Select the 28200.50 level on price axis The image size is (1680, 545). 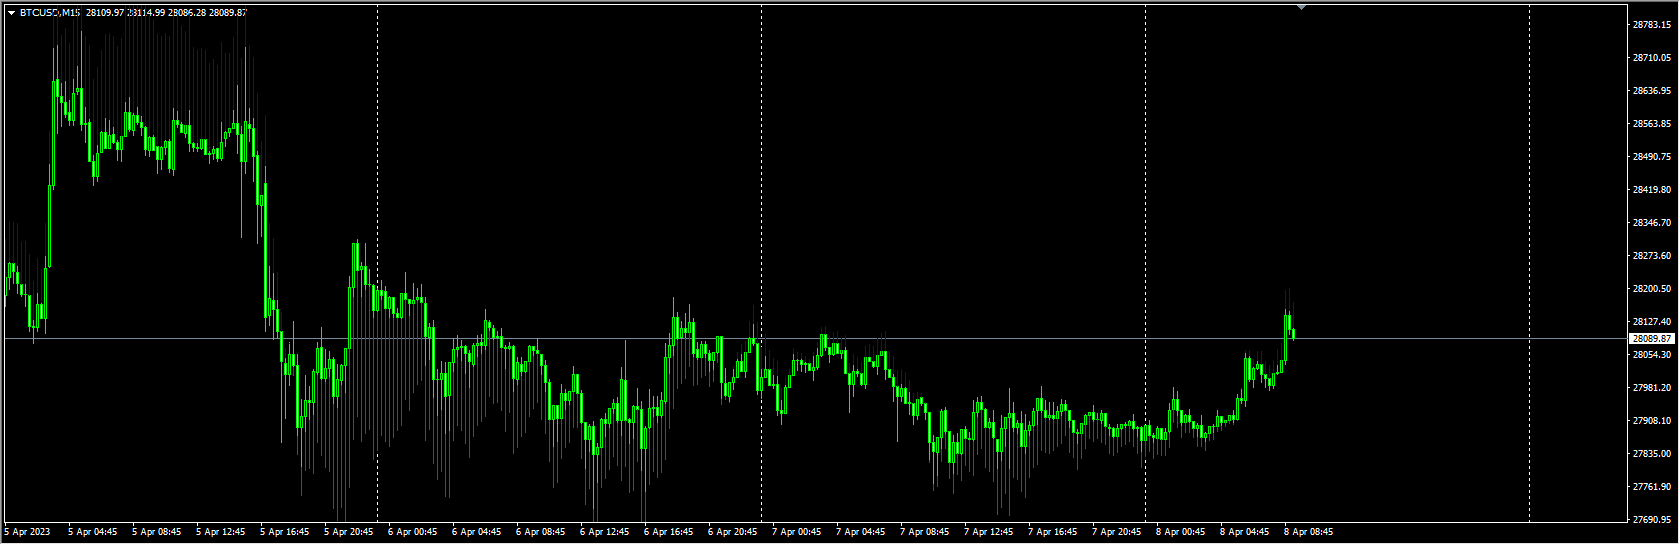pos(1651,289)
